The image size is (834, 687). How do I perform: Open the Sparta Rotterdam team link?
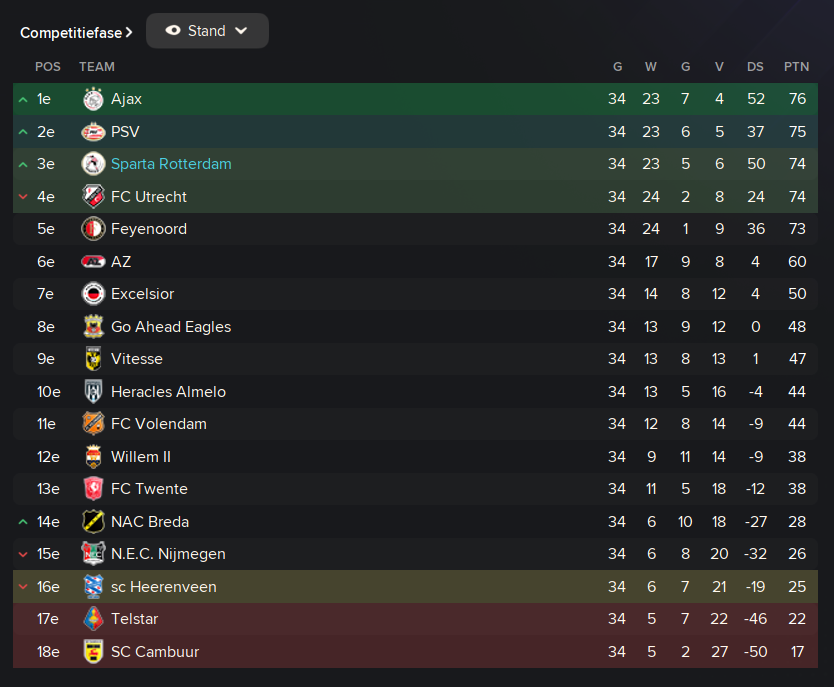tap(171, 164)
